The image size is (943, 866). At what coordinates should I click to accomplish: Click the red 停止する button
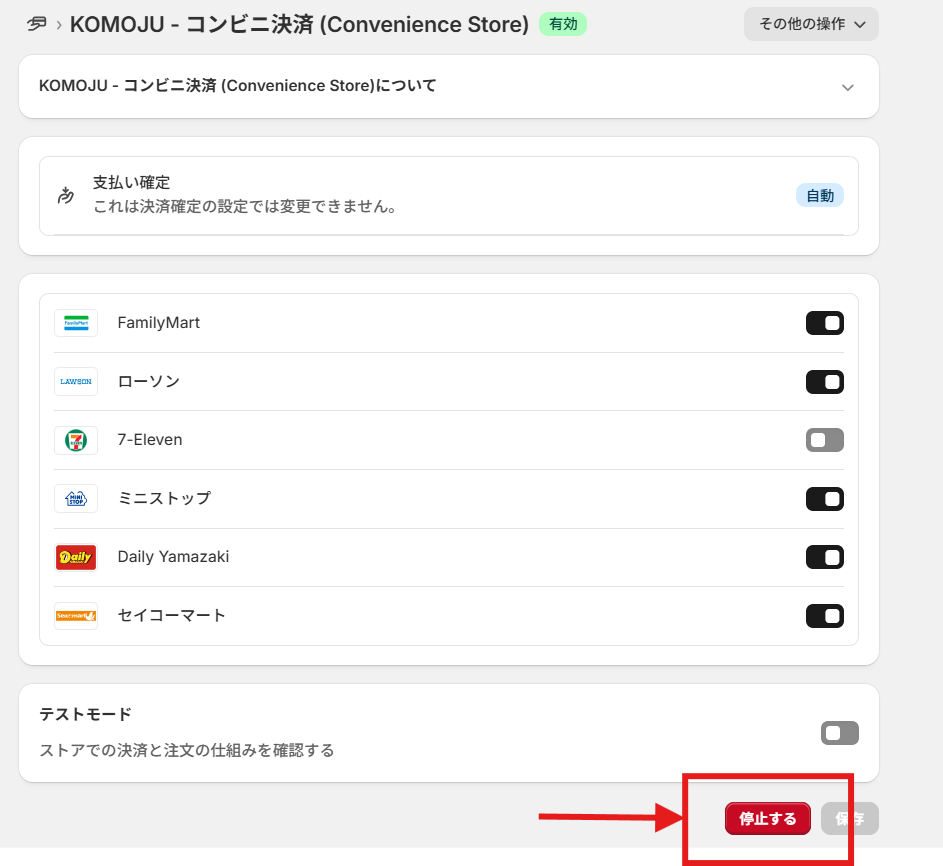pyautogui.click(x=767, y=819)
